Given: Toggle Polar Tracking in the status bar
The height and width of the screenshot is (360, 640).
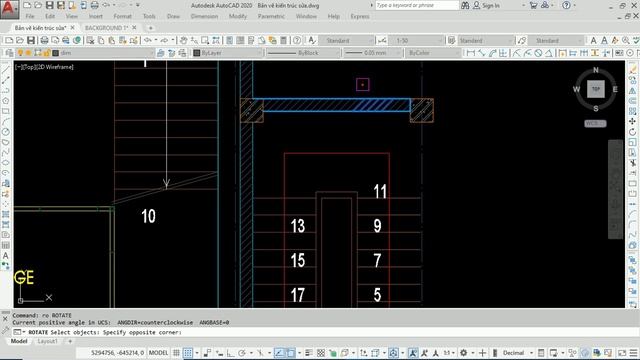Looking at the screenshot, I should pyautogui.click(x=242, y=353).
